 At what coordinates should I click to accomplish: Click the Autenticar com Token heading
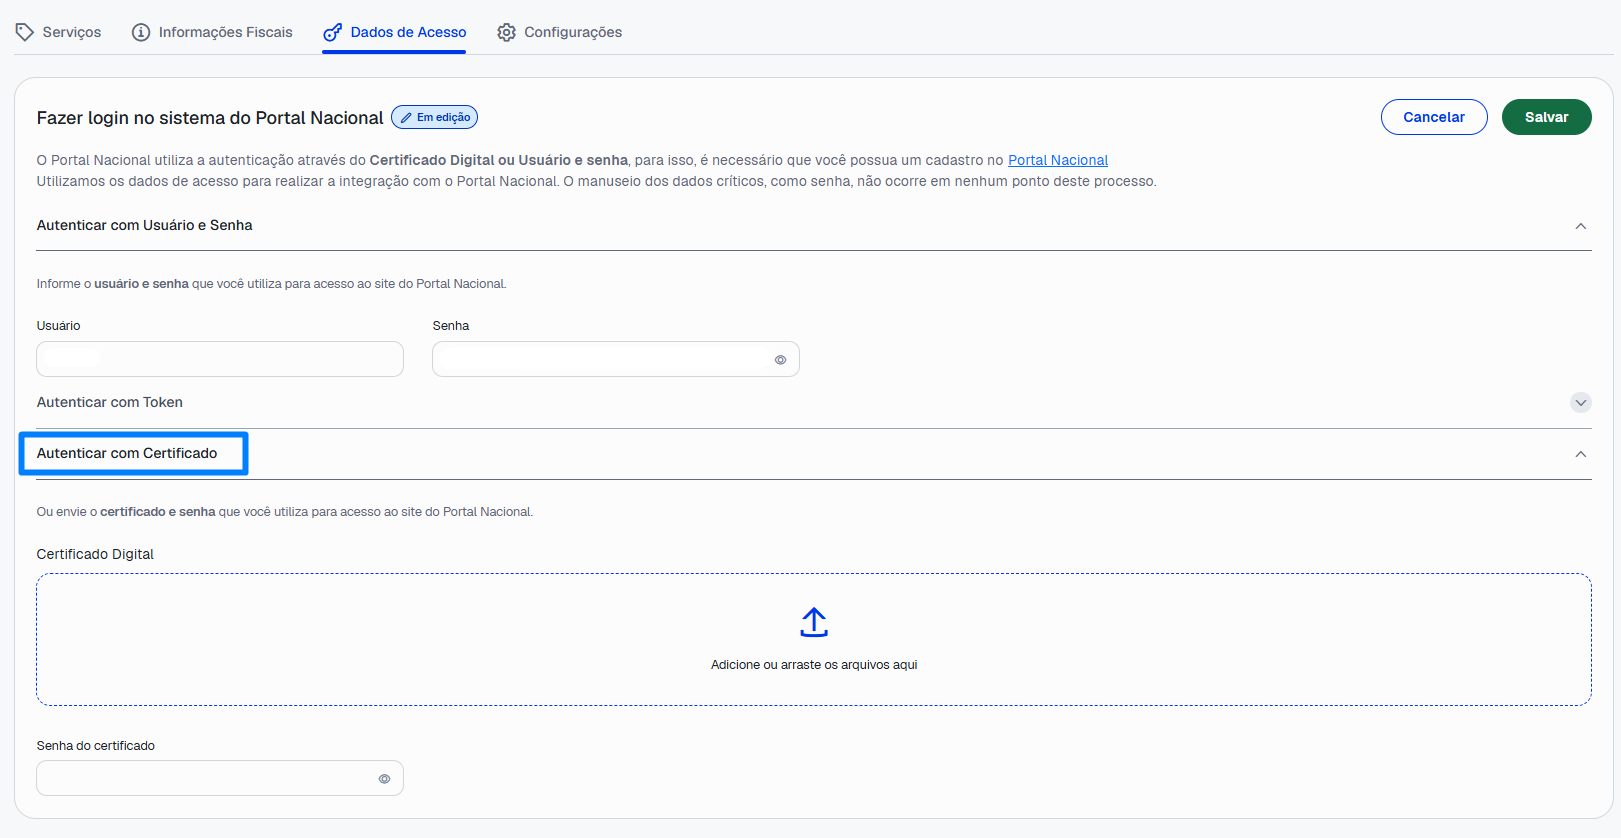pos(110,402)
